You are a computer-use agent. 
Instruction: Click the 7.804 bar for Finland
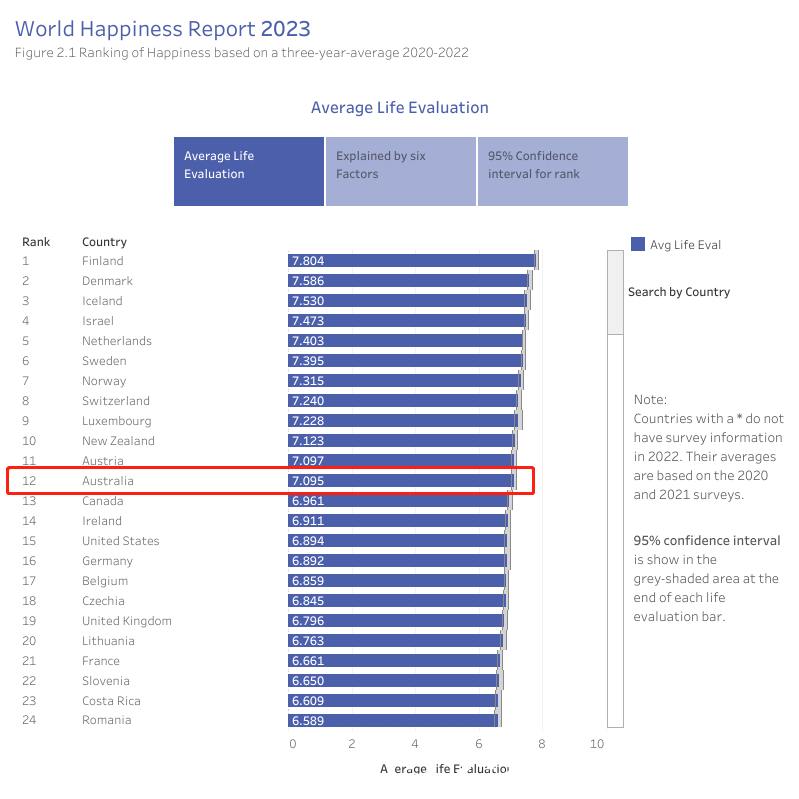412,261
